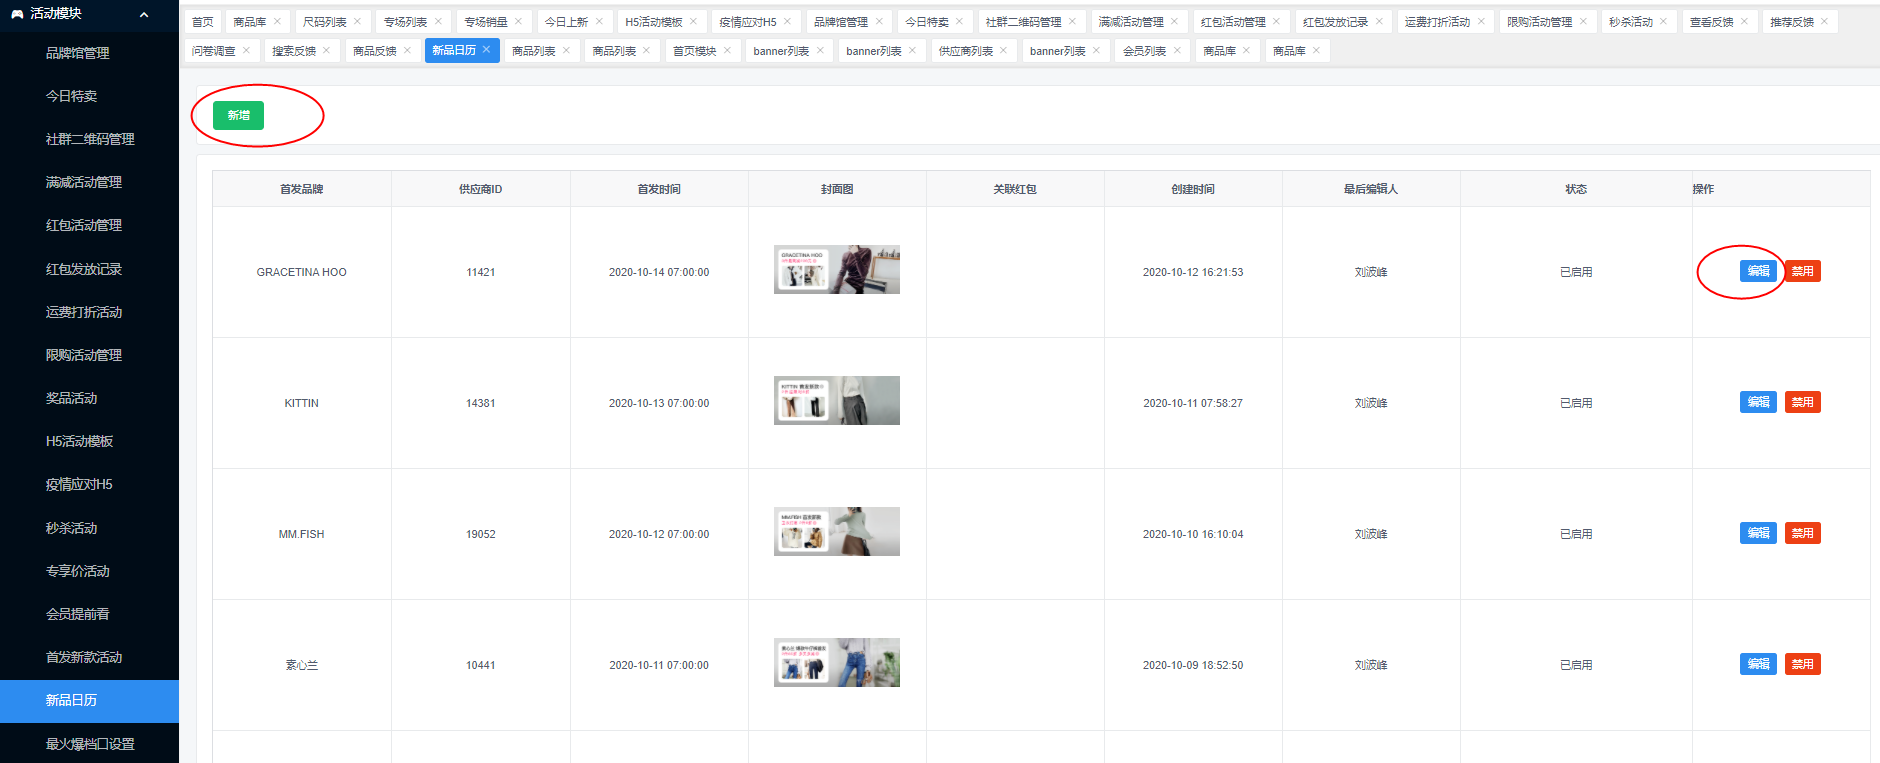Screen dimensions: 1880x763
Task: Open the 供应商列表 tab
Action: point(965,51)
